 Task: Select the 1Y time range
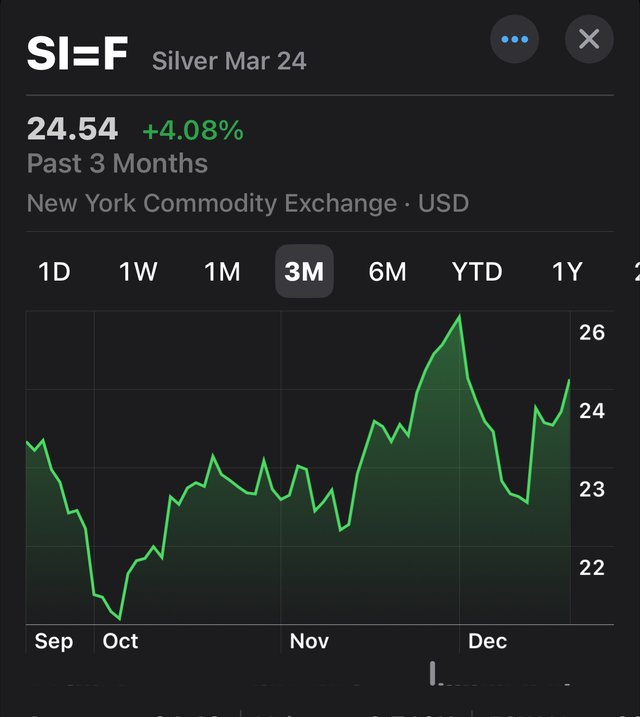tap(567, 272)
